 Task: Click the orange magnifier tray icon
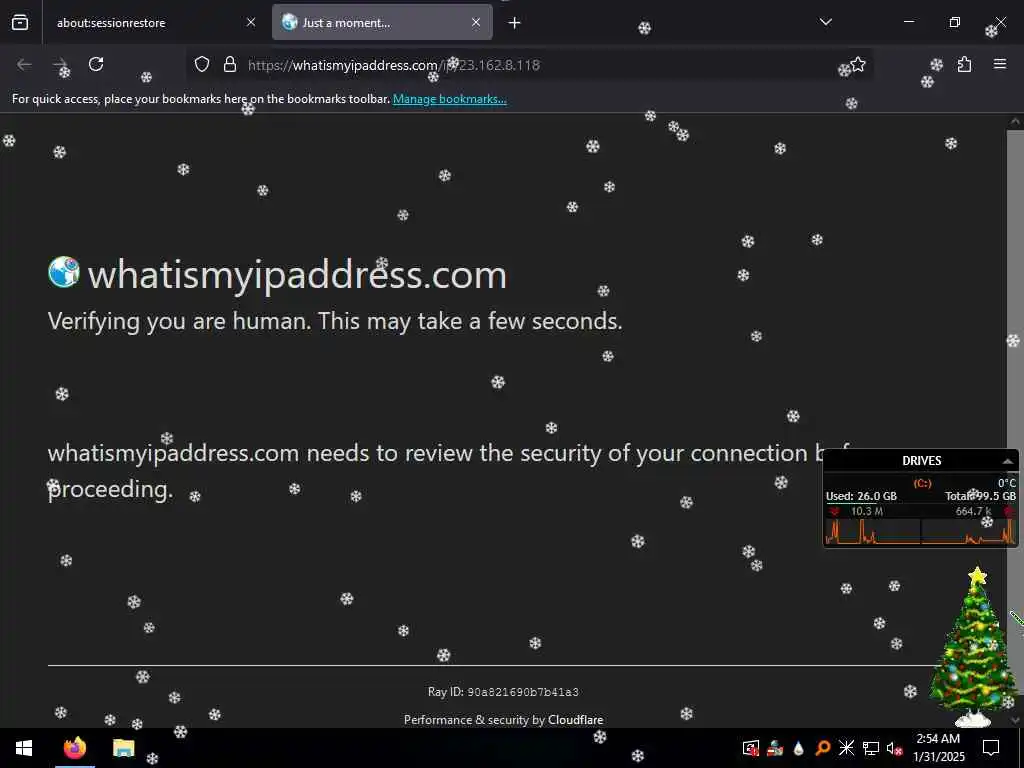coord(823,748)
